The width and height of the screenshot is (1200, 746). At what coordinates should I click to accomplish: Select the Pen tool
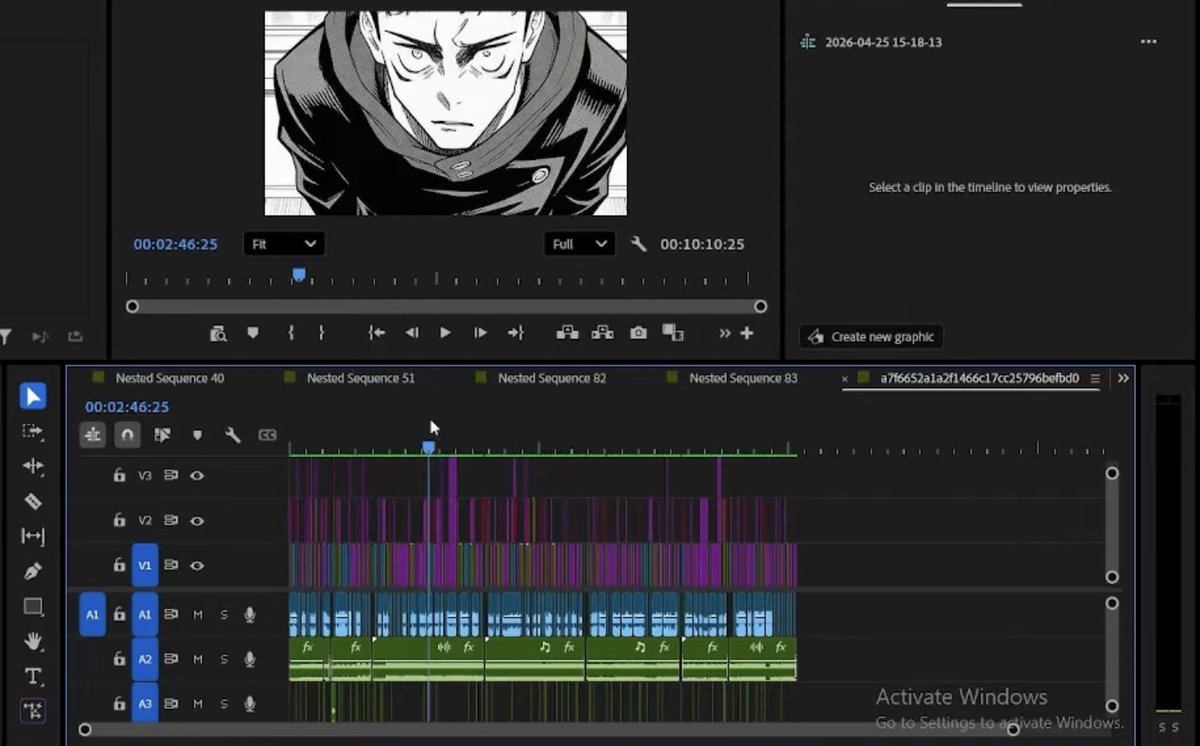coord(33,572)
